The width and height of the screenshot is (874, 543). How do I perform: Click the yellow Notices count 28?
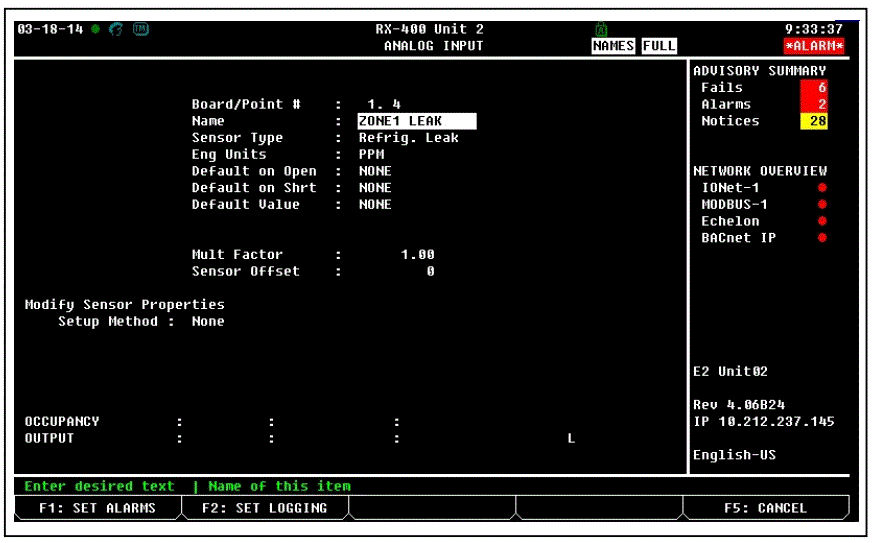click(814, 121)
